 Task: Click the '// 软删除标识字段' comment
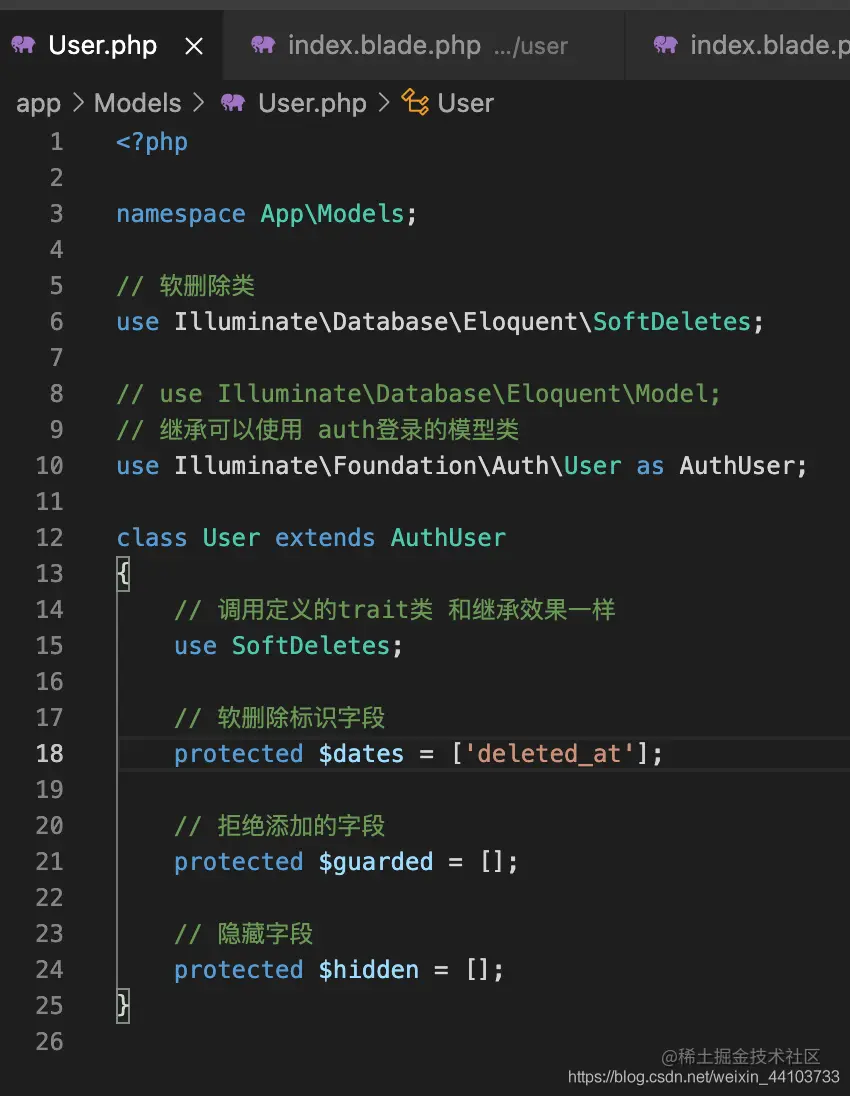pos(280,718)
